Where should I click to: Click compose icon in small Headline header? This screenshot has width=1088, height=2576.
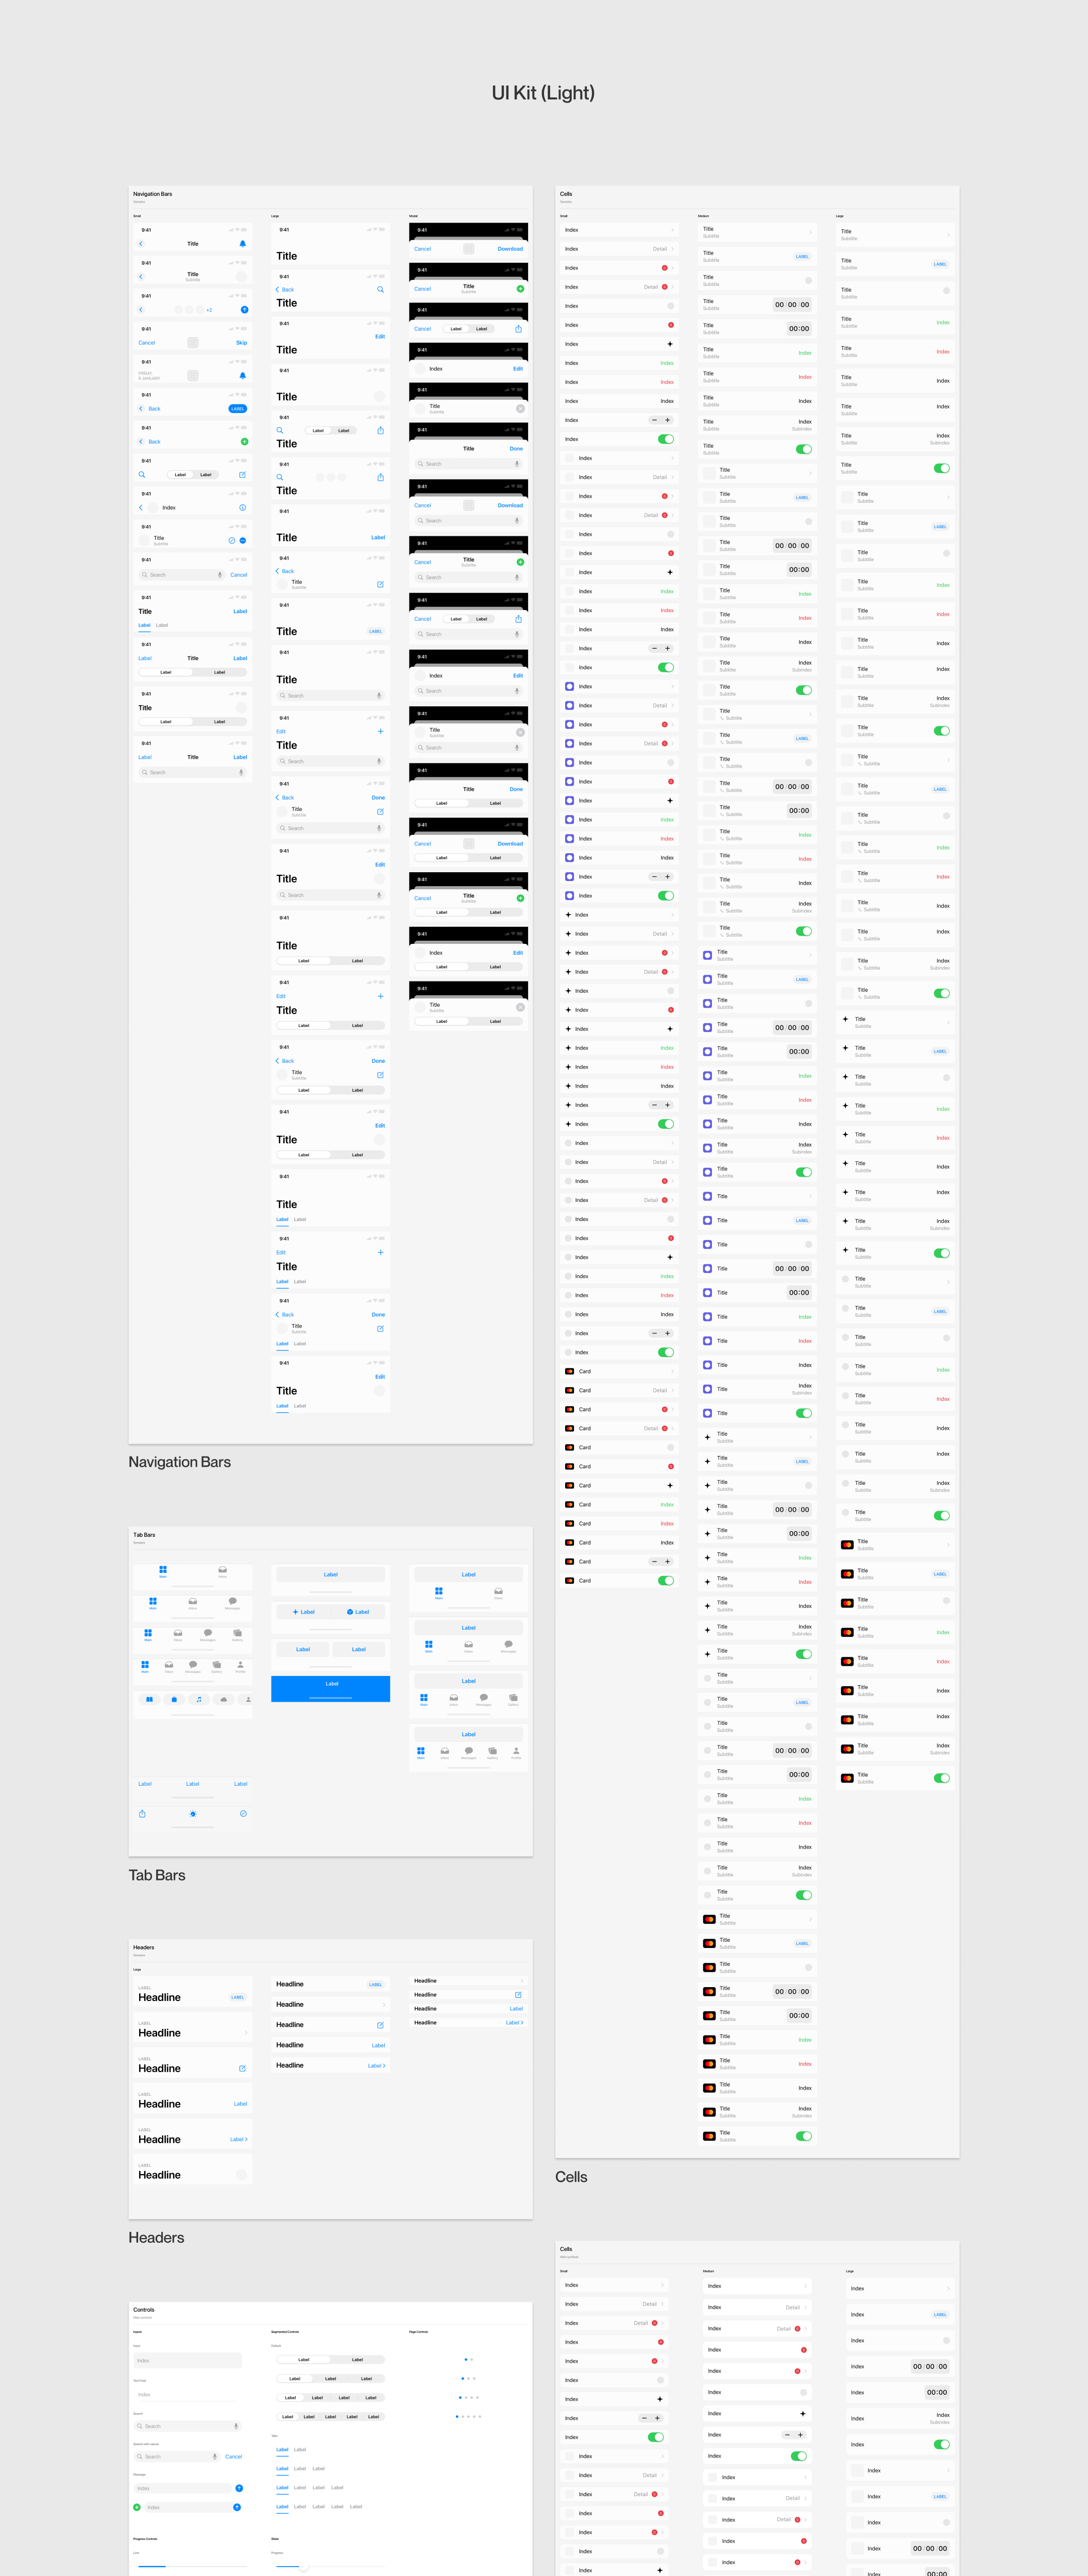click(518, 1995)
